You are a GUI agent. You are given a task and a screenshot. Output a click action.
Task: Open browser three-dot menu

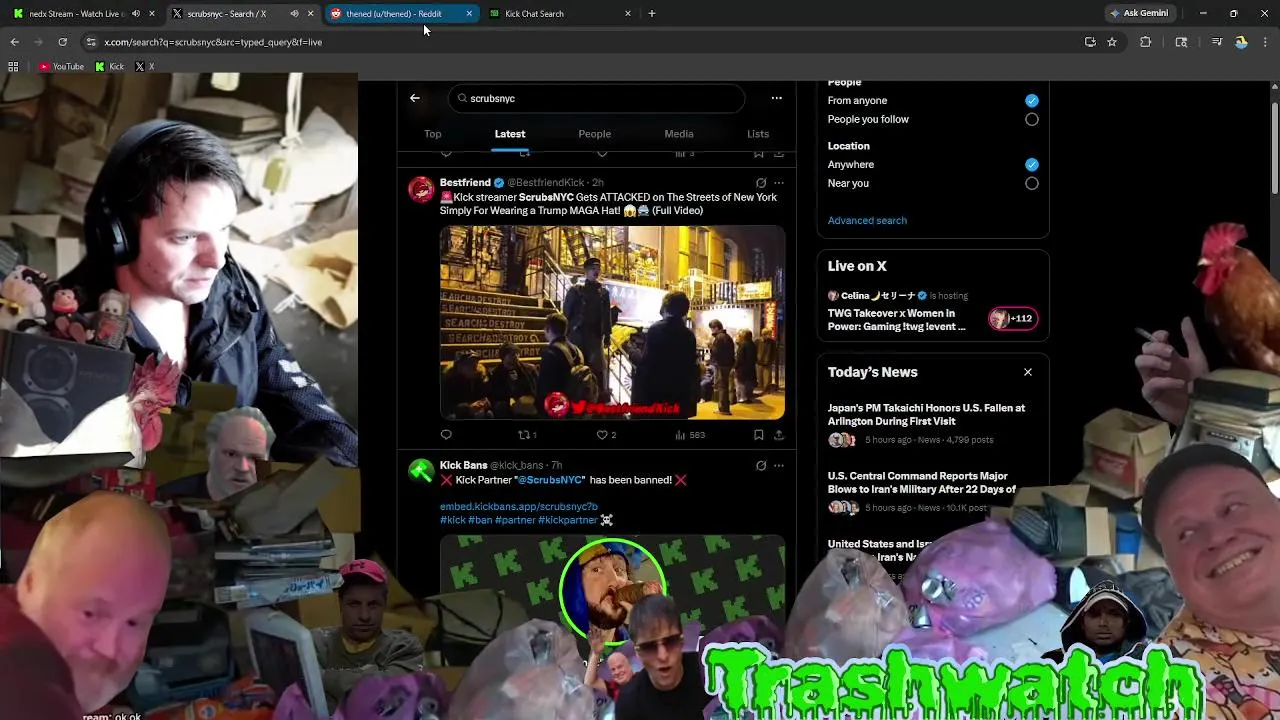pyautogui.click(x=1265, y=42)
